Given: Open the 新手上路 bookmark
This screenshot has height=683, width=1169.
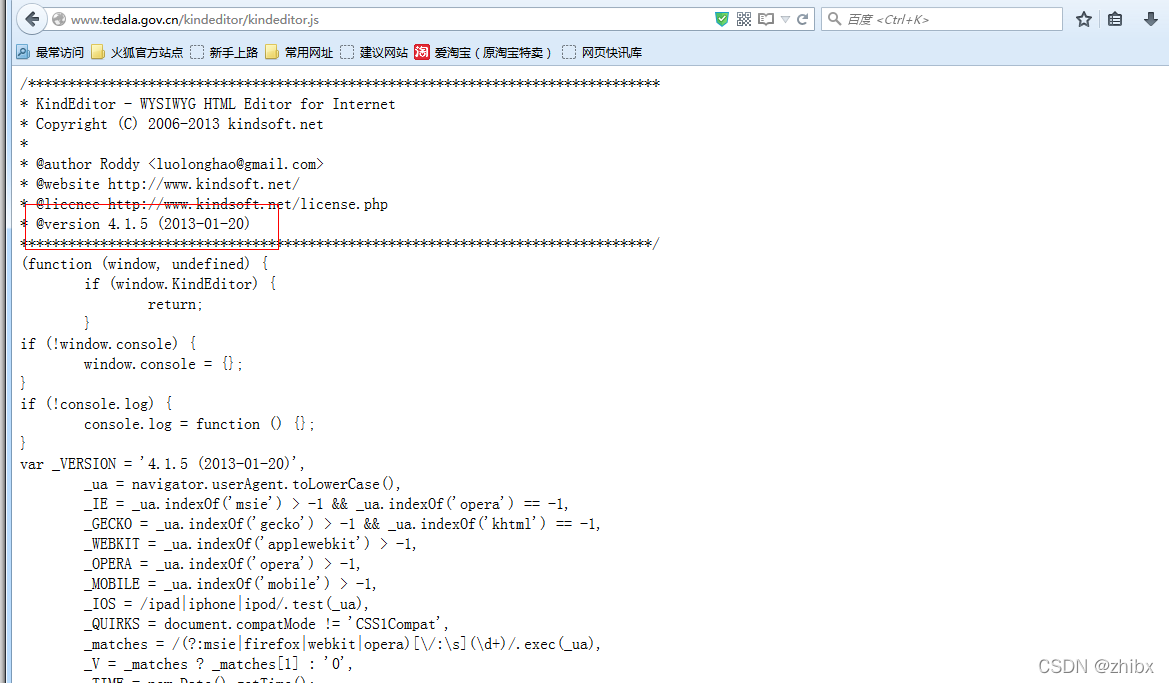Looking at the screenshot, I should coord(224,52).
